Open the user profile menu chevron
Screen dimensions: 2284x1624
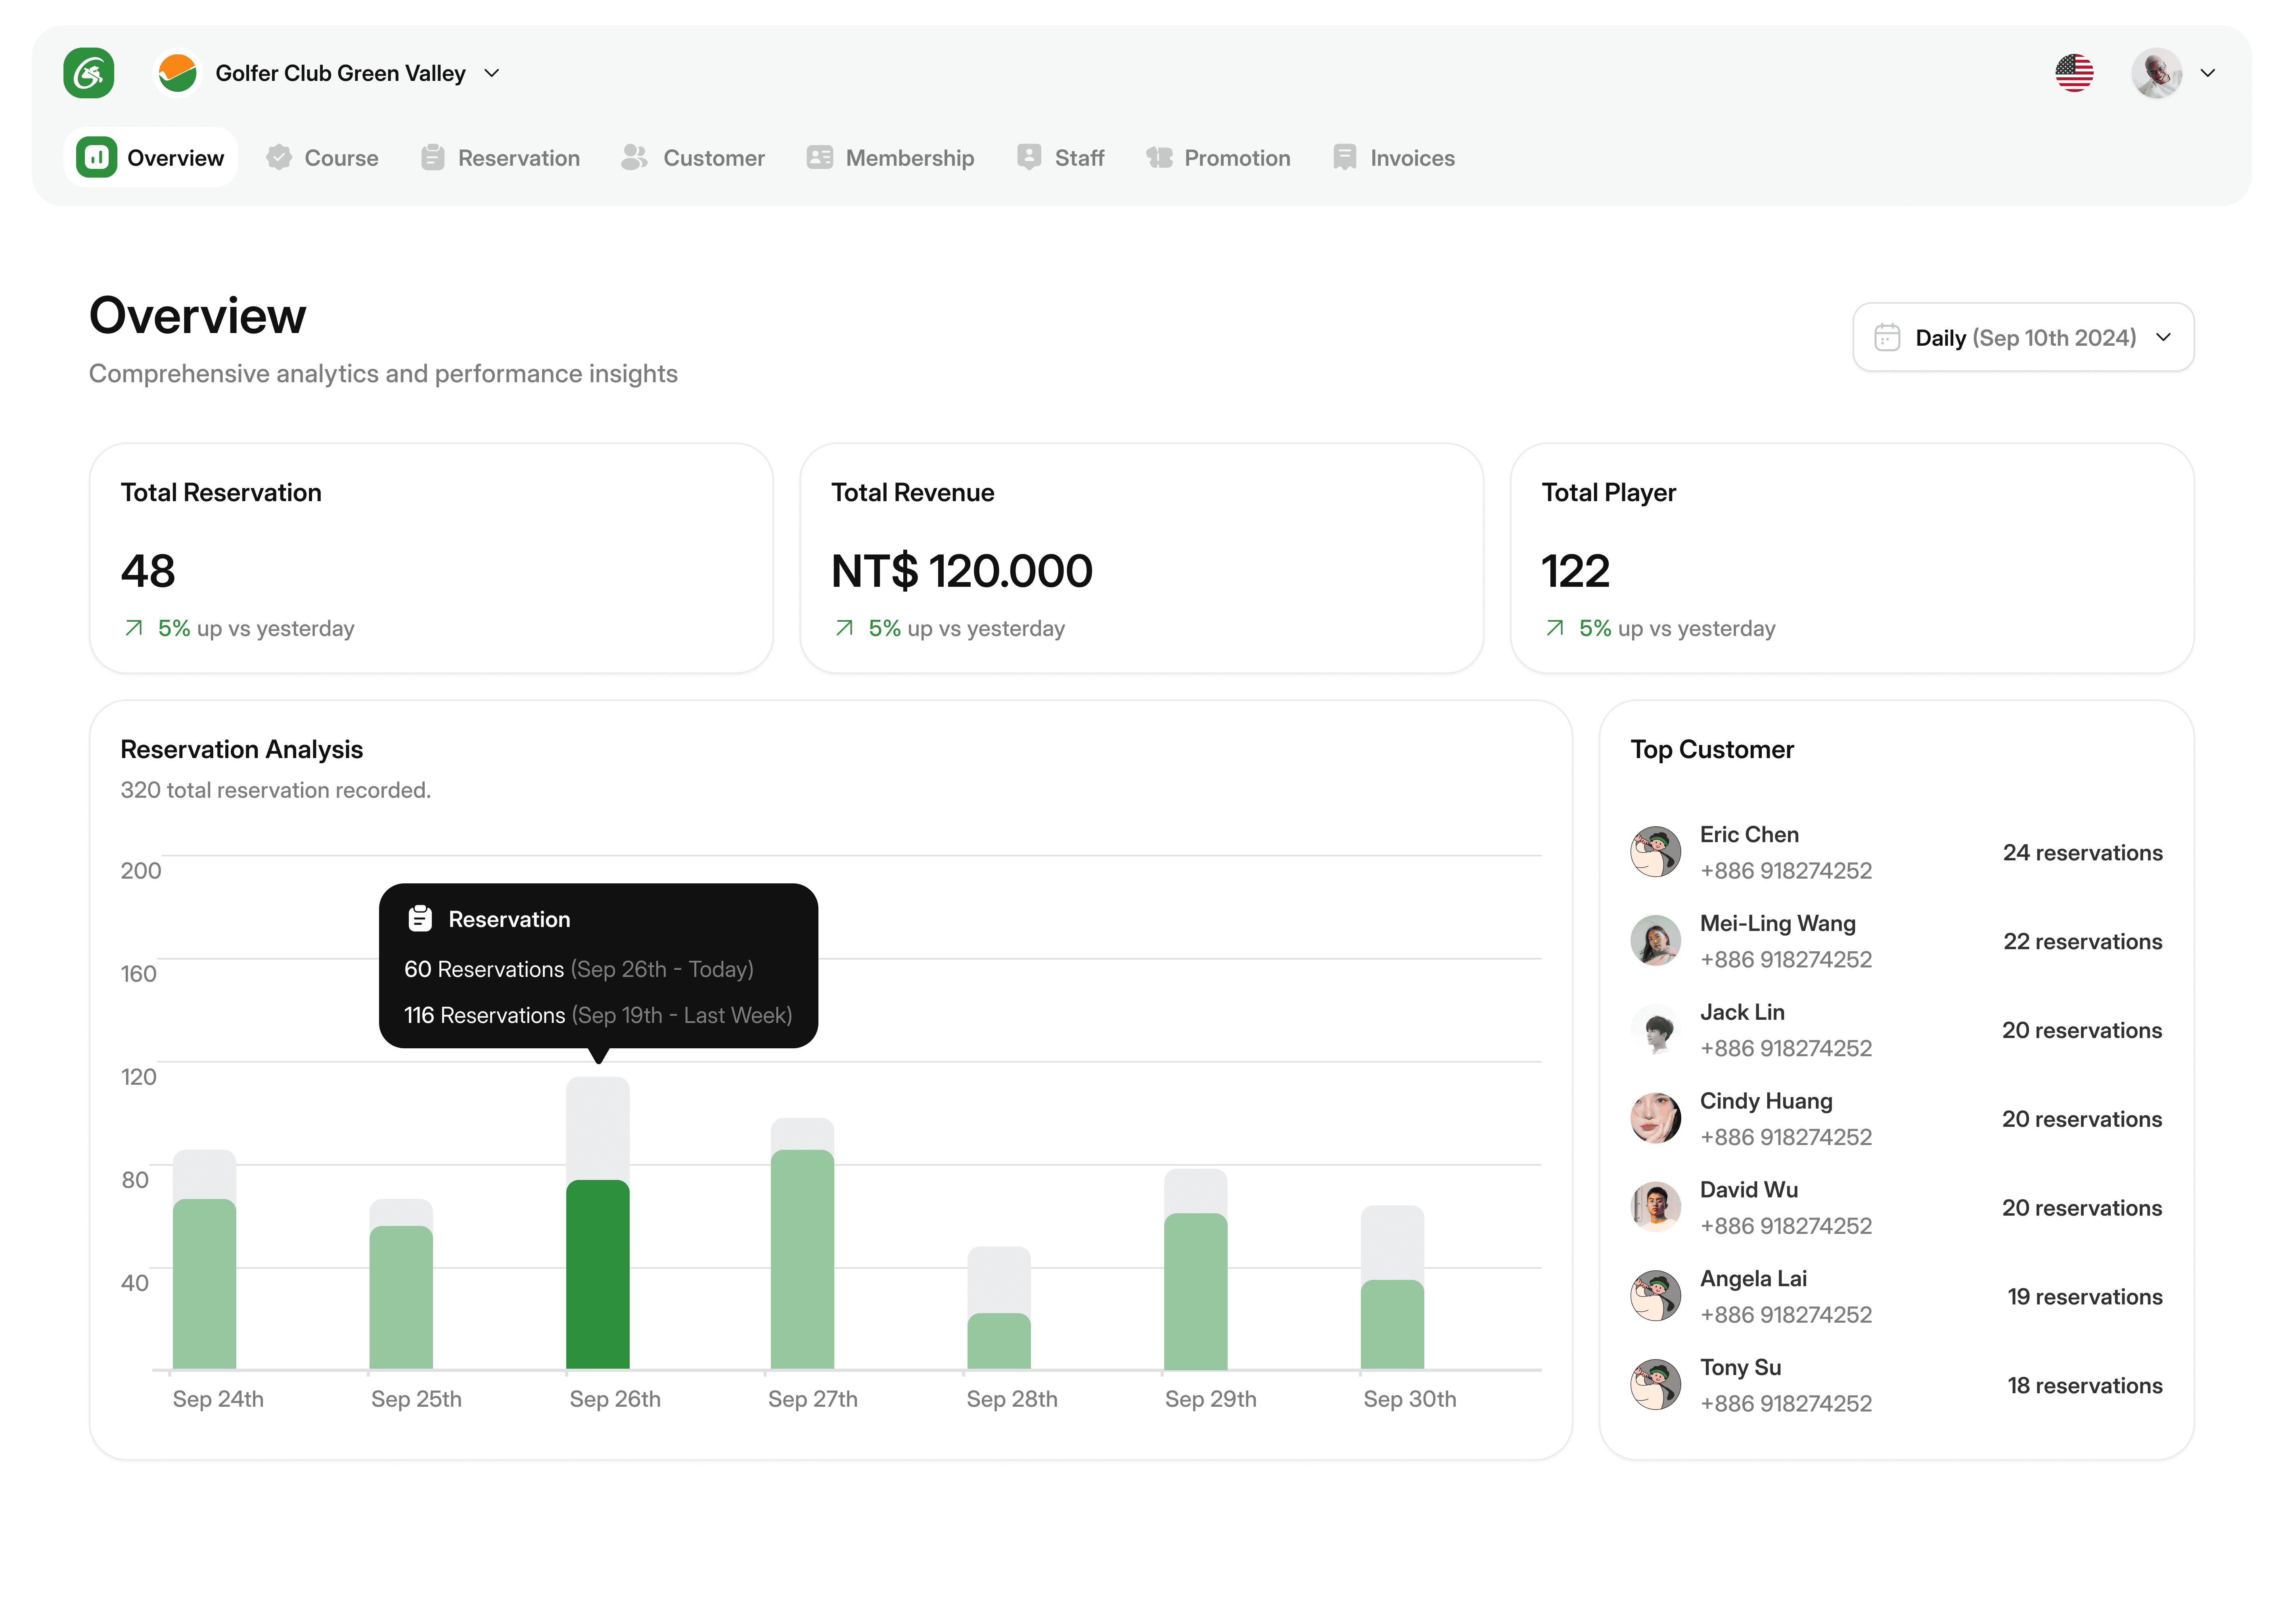tap(2207, 73)
